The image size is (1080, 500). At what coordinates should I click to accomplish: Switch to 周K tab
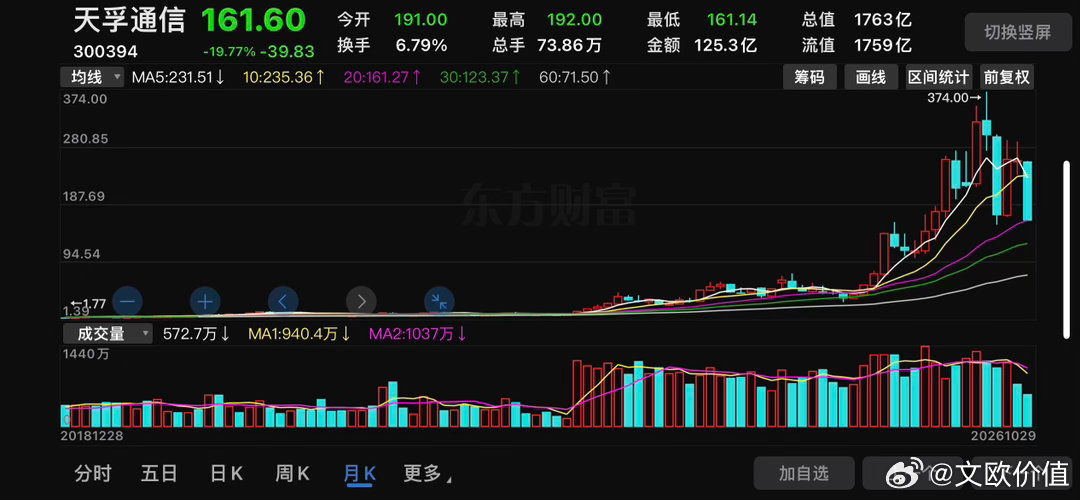click(293, 473)
